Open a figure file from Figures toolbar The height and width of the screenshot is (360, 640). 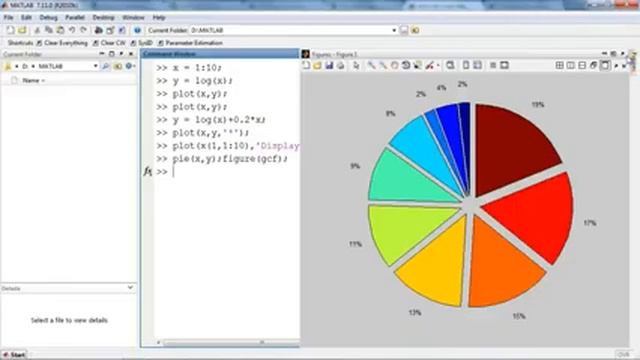pyautogui.click(x=318, y=65)
